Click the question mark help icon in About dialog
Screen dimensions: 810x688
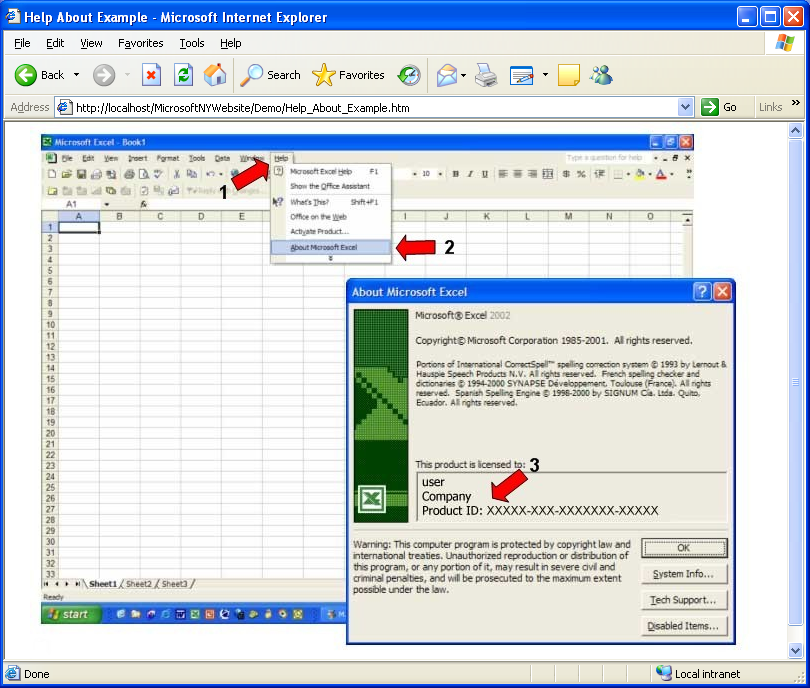click(x=702, y=292)
